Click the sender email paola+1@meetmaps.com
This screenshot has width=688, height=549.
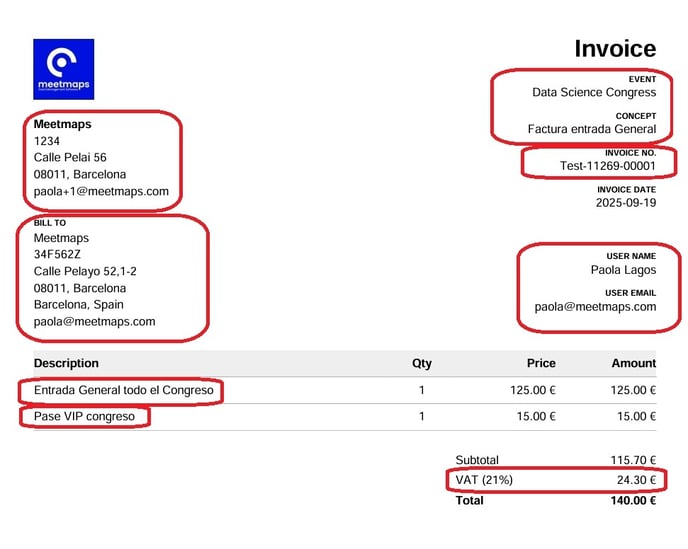[x=101, y=191]
